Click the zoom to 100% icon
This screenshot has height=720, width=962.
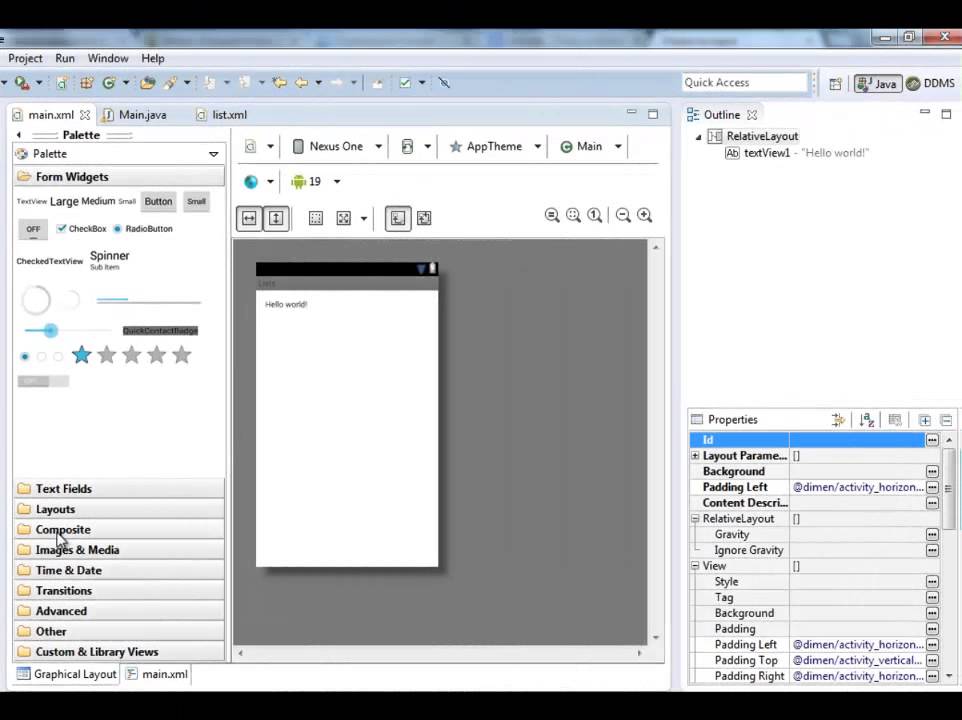[595, 215]
